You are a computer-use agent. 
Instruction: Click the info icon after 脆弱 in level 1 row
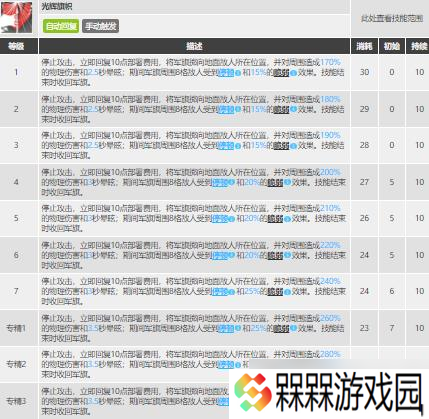[x=293, y=73]
